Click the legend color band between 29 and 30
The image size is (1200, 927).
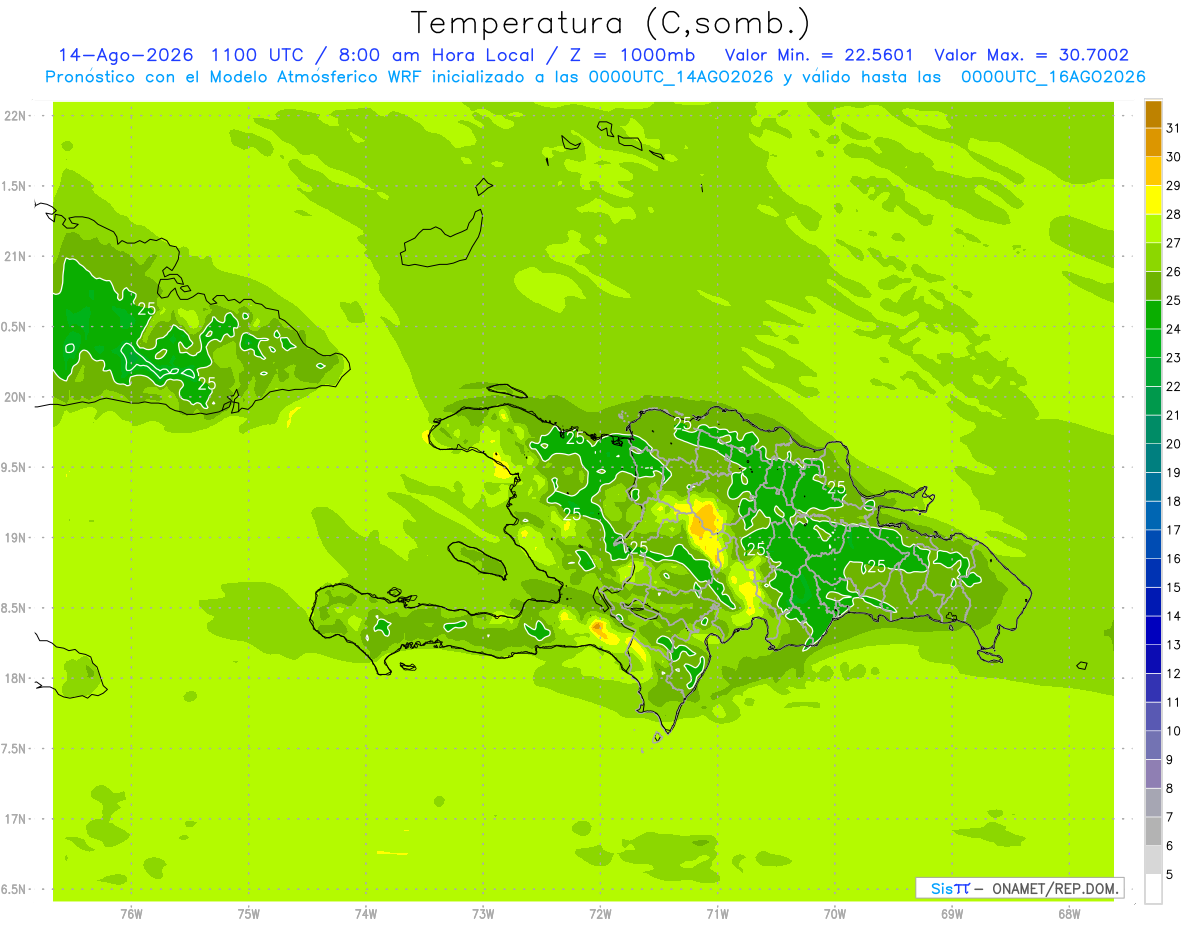(x=1153, y=172)
